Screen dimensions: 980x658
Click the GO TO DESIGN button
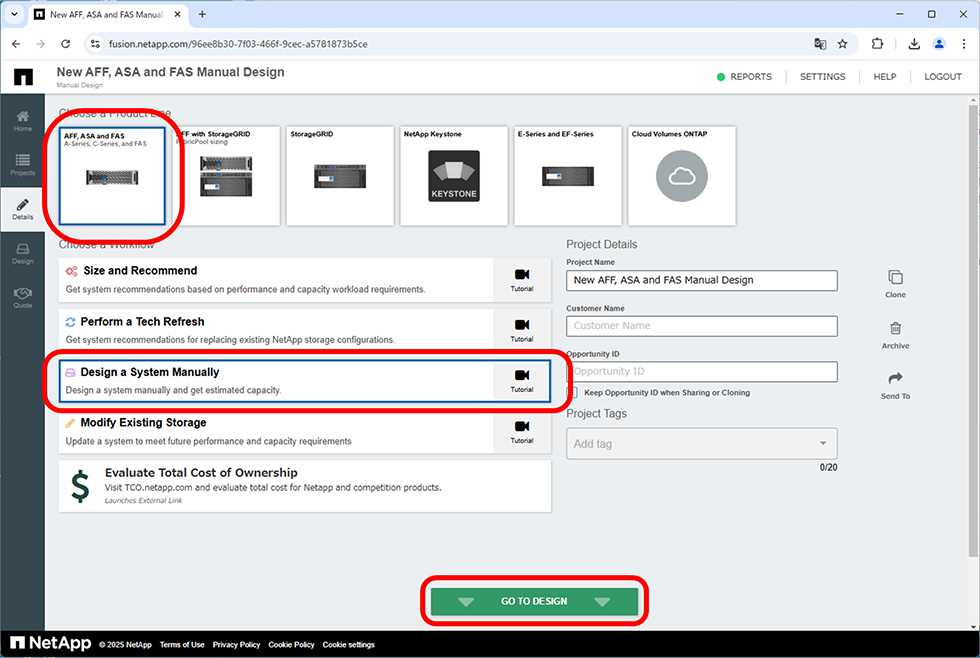tap(534, 601)
